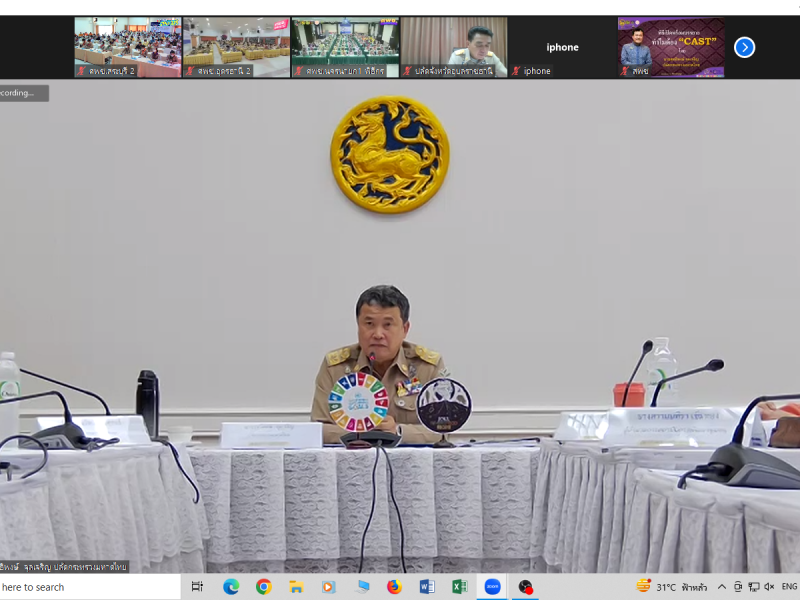
Task: Click the Windows taskbar search box
Action: (x=80, y=587)
